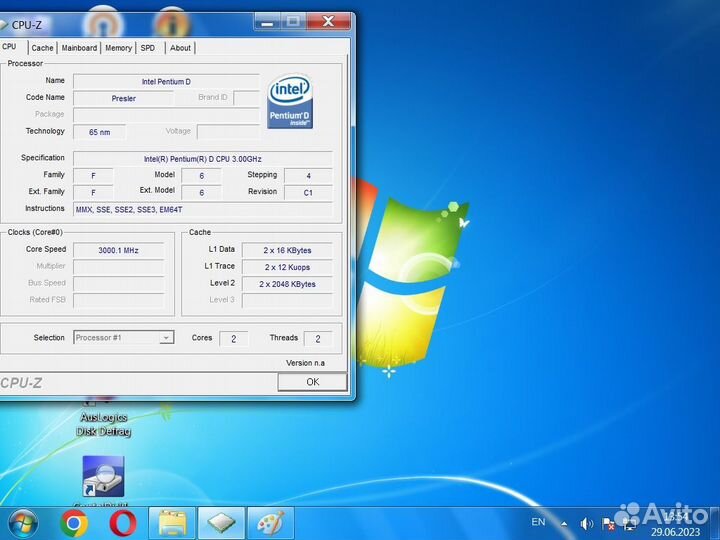Click the Core Speed '3000.1 MHz'
This screenshot has width=720, height=540.
[x=118, y=250]
